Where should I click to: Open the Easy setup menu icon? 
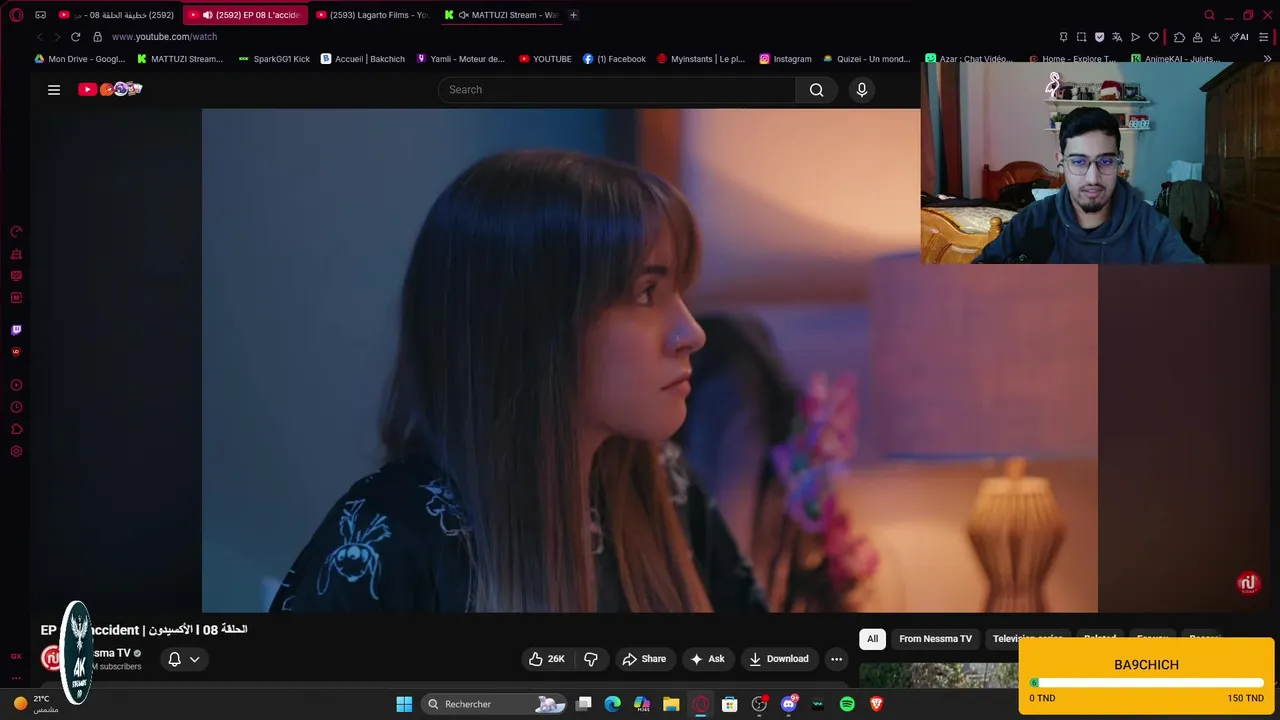pyautogui.click(x=1266, y=37)
